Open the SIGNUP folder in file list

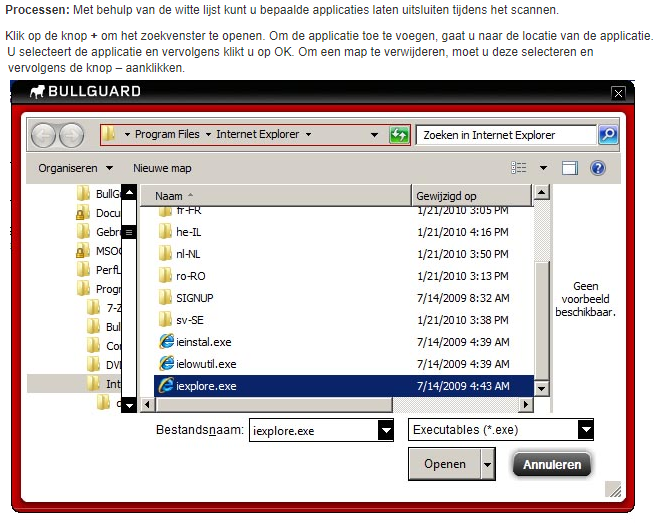[x=194, y=297]
